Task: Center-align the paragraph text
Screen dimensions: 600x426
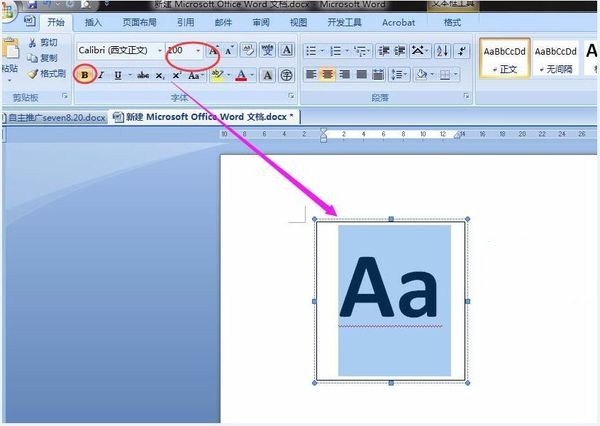Action: tap(327, 75)
